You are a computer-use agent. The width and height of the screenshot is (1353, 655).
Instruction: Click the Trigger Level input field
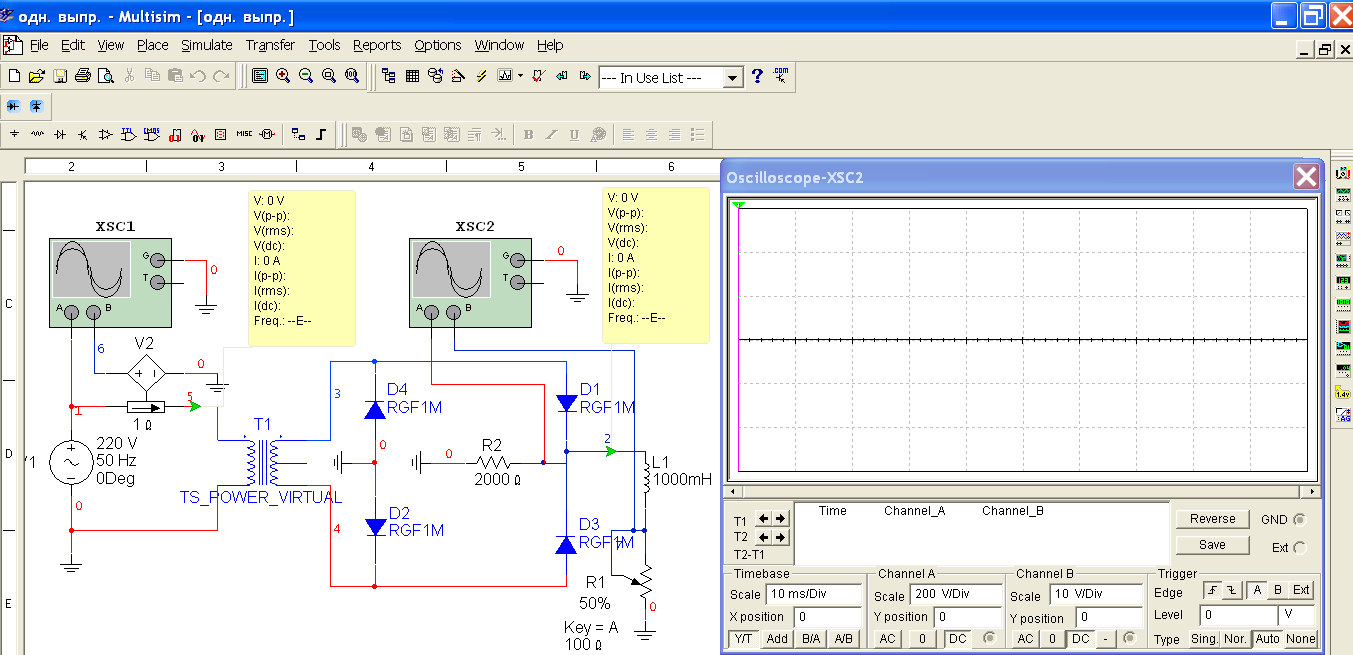tap(1237, 616)
